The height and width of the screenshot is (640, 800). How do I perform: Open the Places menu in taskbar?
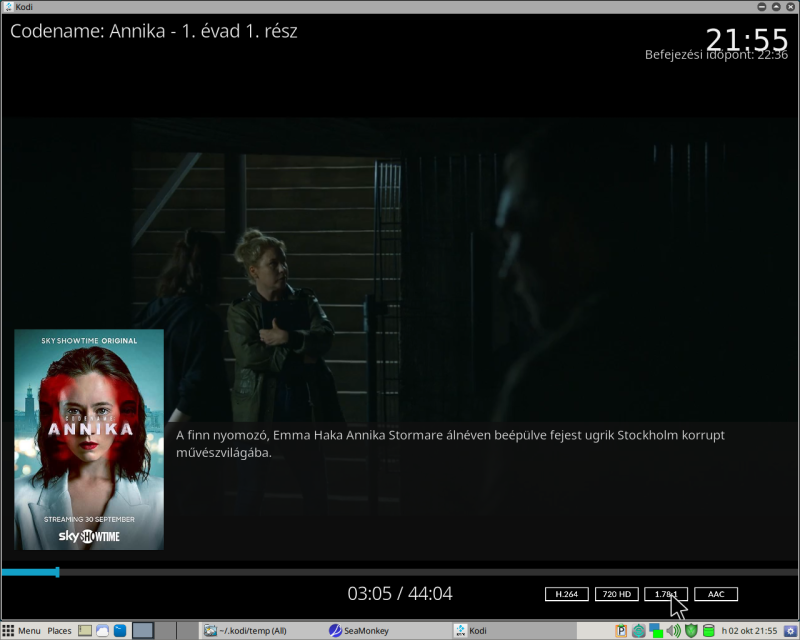coord(59,631)
